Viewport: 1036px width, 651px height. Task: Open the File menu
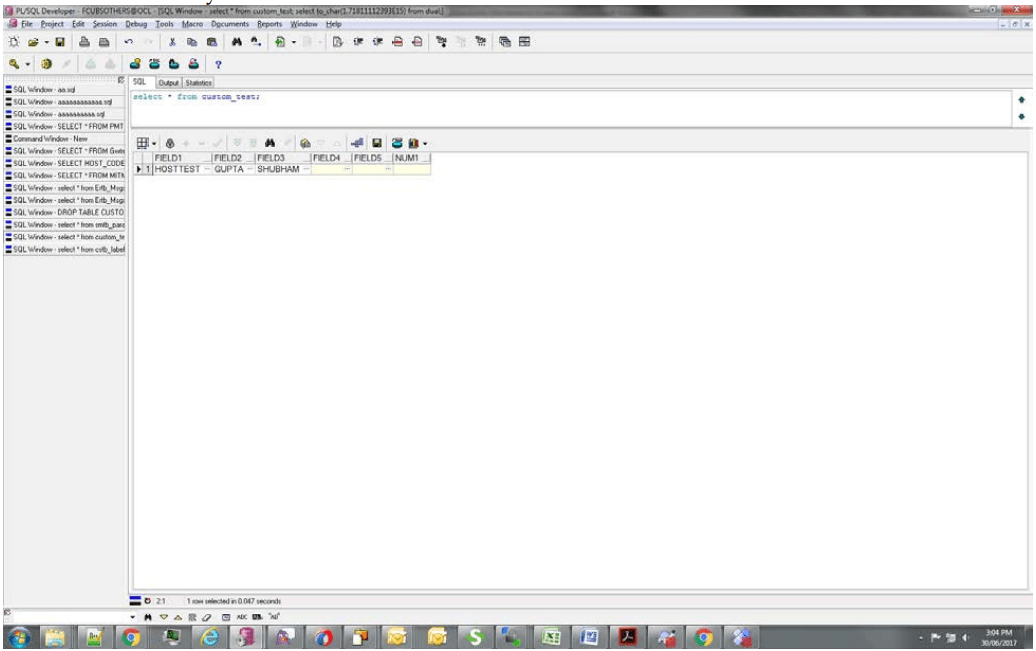tap(26, 24)
